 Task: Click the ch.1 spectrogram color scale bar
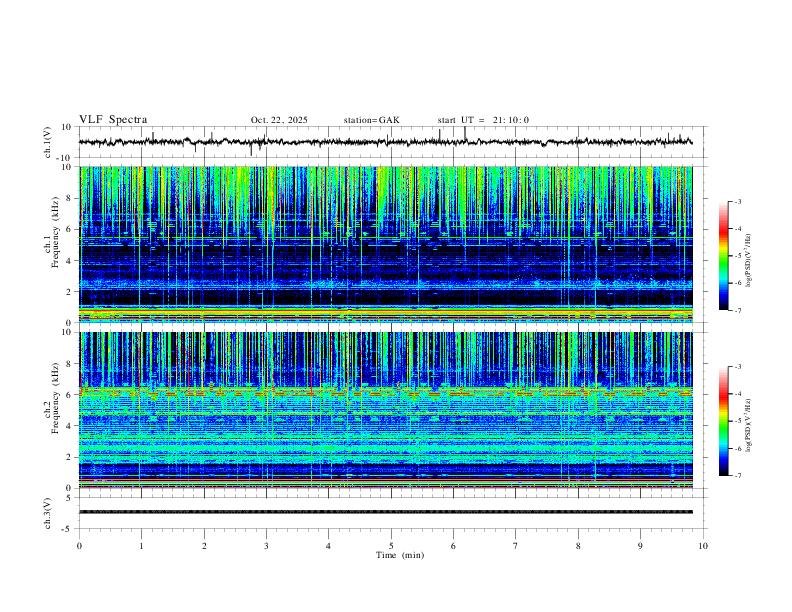[723, 256]
